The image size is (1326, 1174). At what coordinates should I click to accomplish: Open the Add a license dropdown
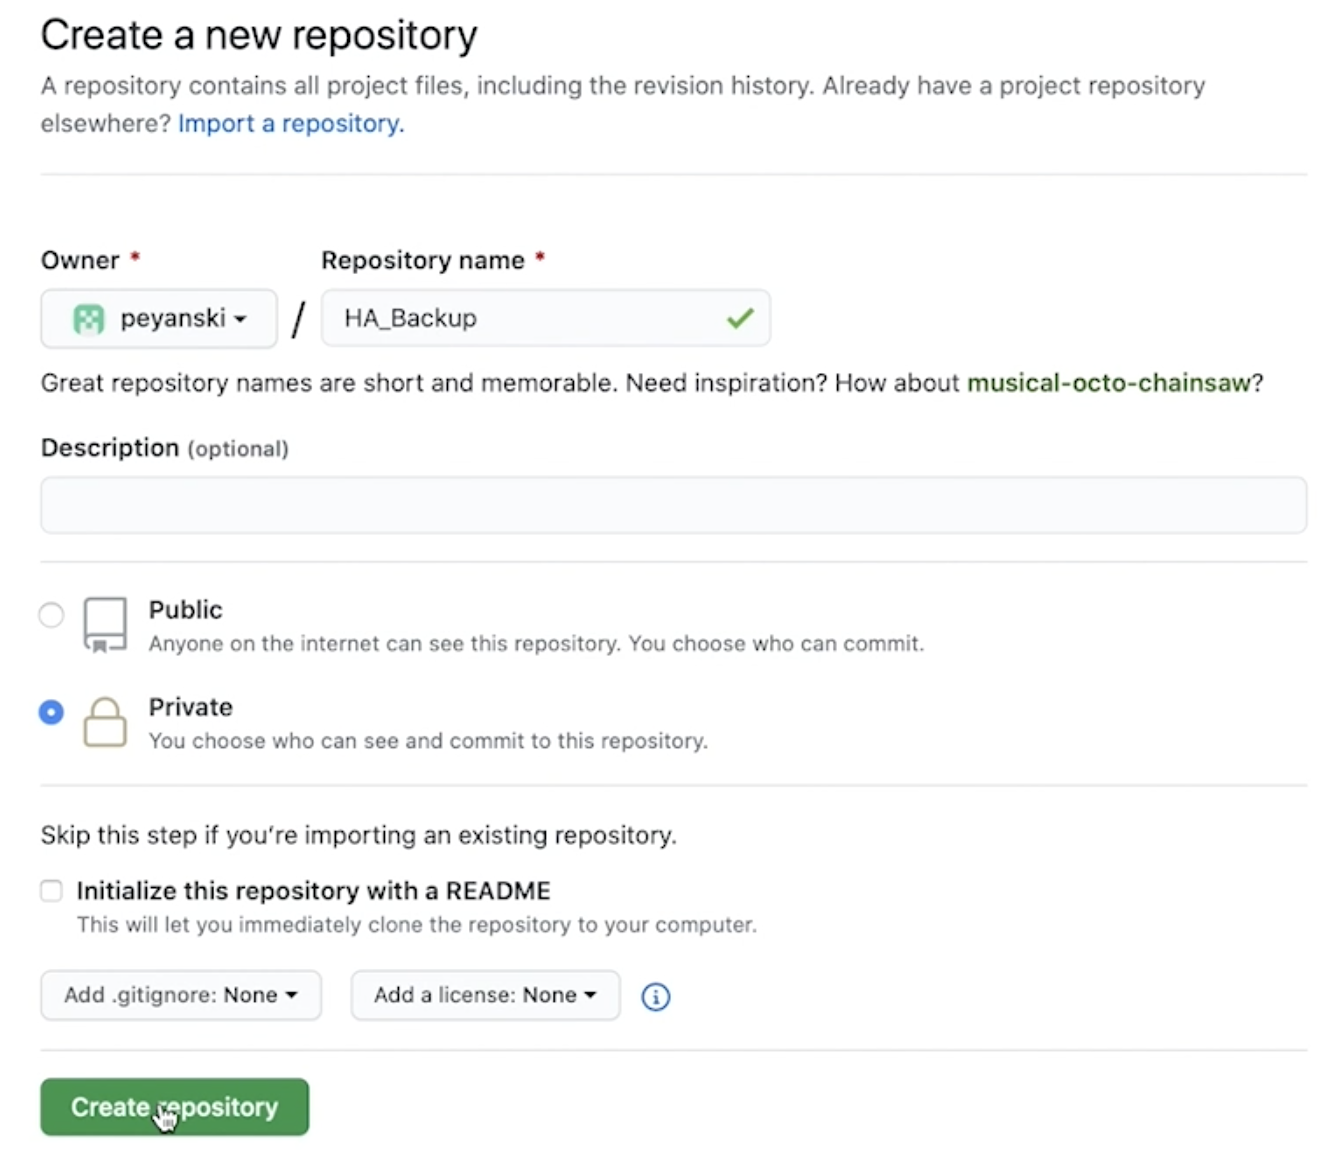click(484, 995)
